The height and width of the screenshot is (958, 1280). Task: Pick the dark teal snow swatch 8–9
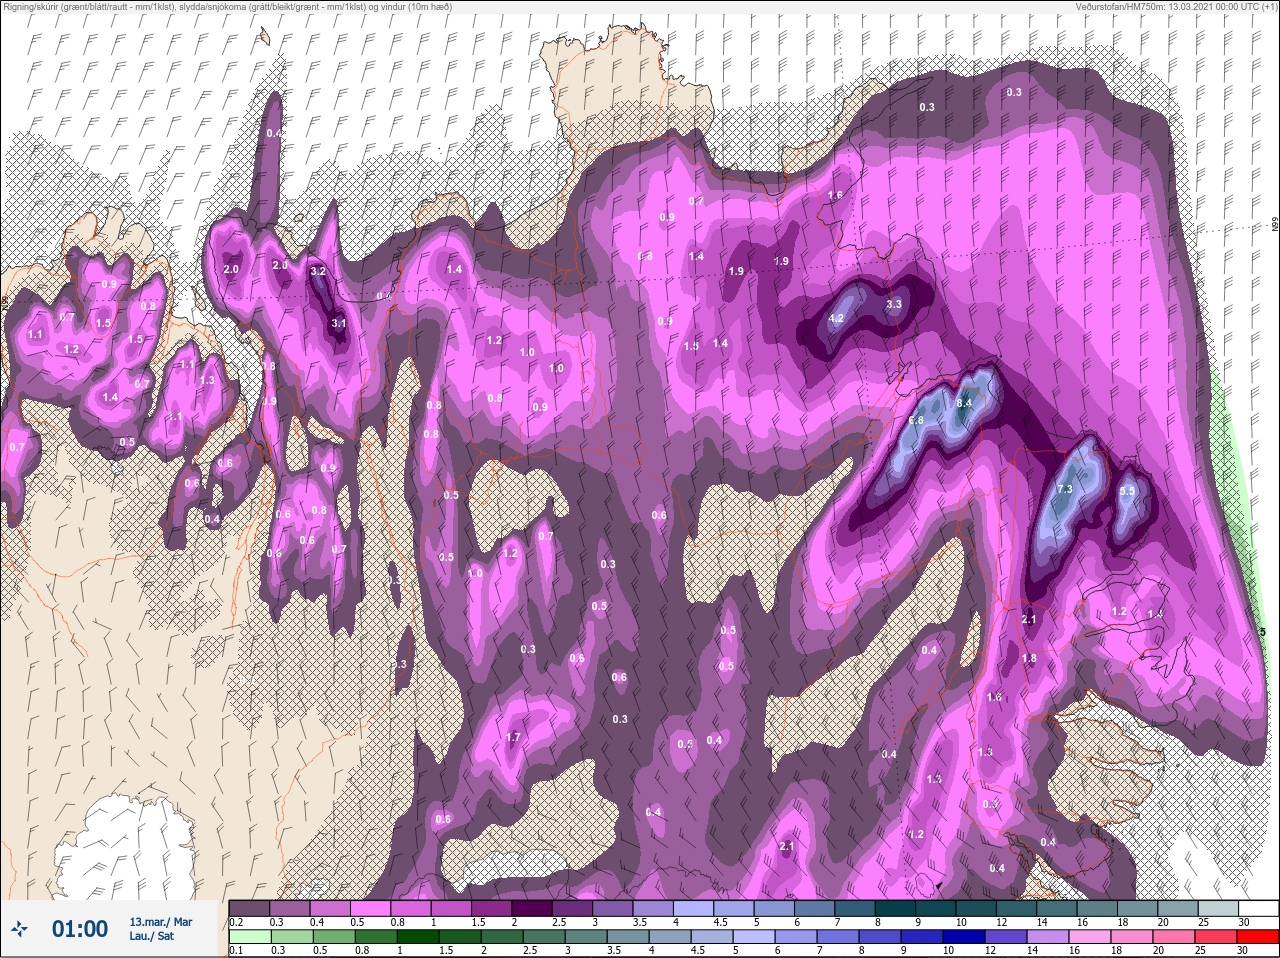[897, 907]
